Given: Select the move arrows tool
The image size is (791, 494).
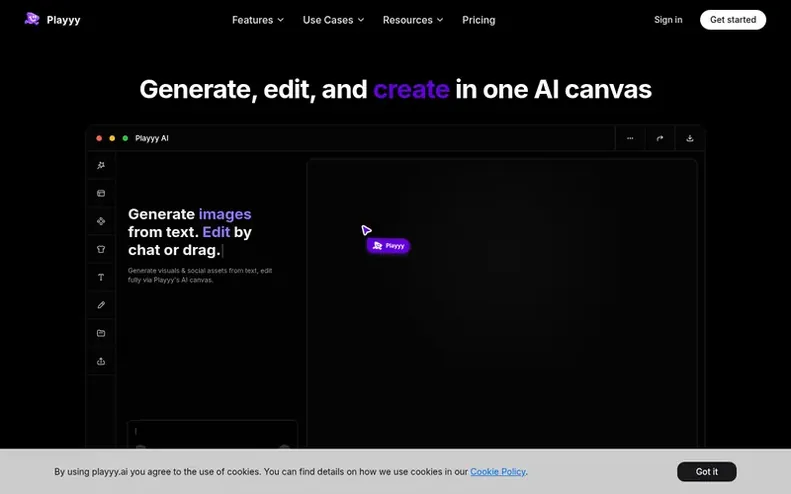Looking at the screenshot, I should (x=101, y=221).
